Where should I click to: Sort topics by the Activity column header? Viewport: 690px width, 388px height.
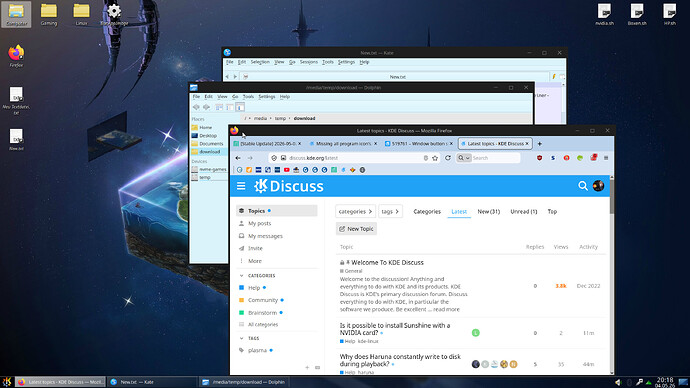pyautogui.click(x=588, y=247)
